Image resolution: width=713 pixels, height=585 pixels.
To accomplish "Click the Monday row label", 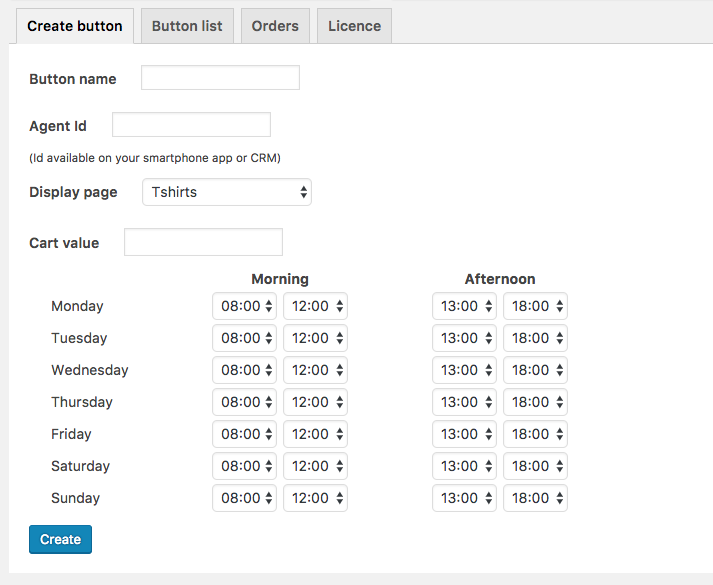I will [x=77, y=306].
